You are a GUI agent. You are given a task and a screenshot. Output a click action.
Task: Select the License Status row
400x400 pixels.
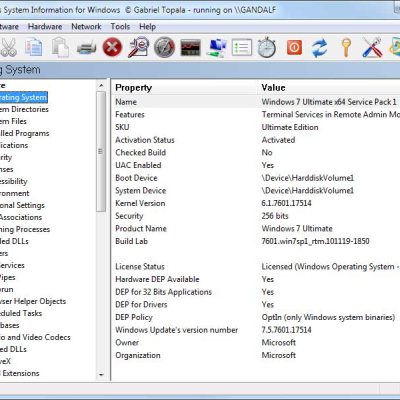click(256, 267)
